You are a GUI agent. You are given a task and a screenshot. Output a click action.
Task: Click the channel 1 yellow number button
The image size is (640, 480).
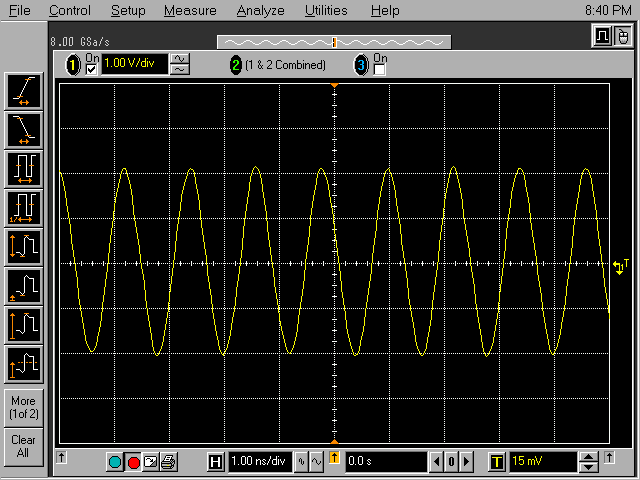pos(73,65)
